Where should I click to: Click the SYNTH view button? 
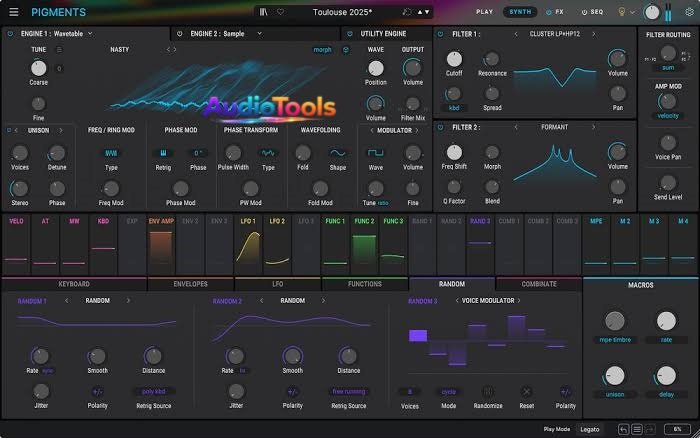(520, 12)
